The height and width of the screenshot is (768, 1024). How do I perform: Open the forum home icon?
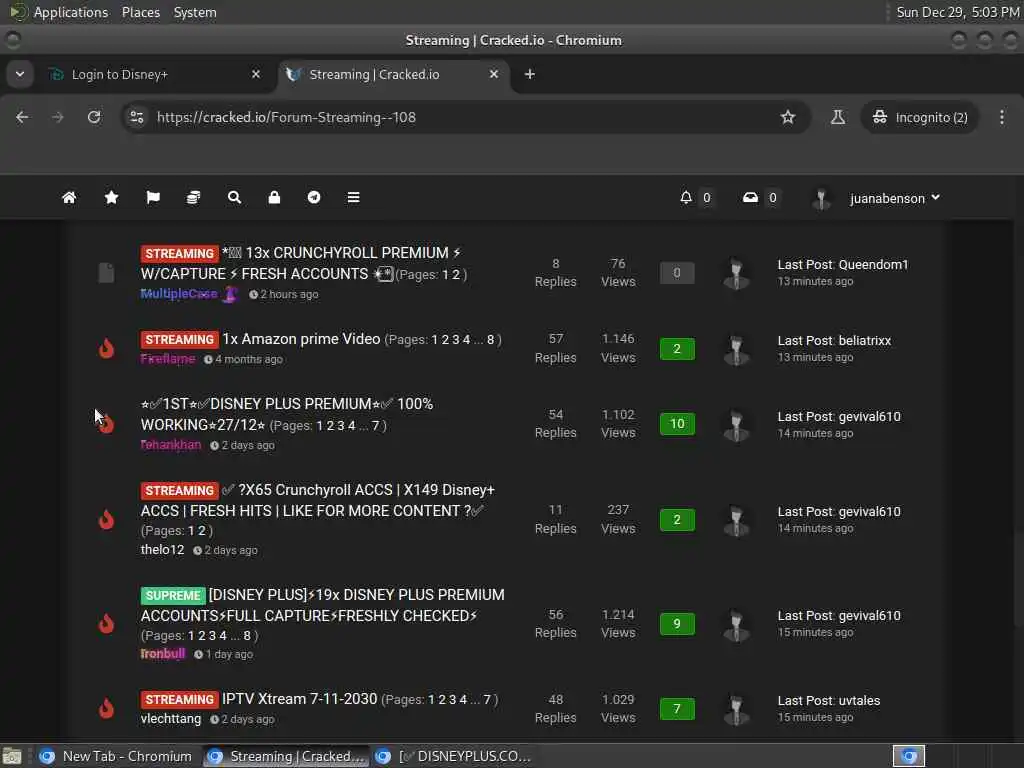point(69,197)
